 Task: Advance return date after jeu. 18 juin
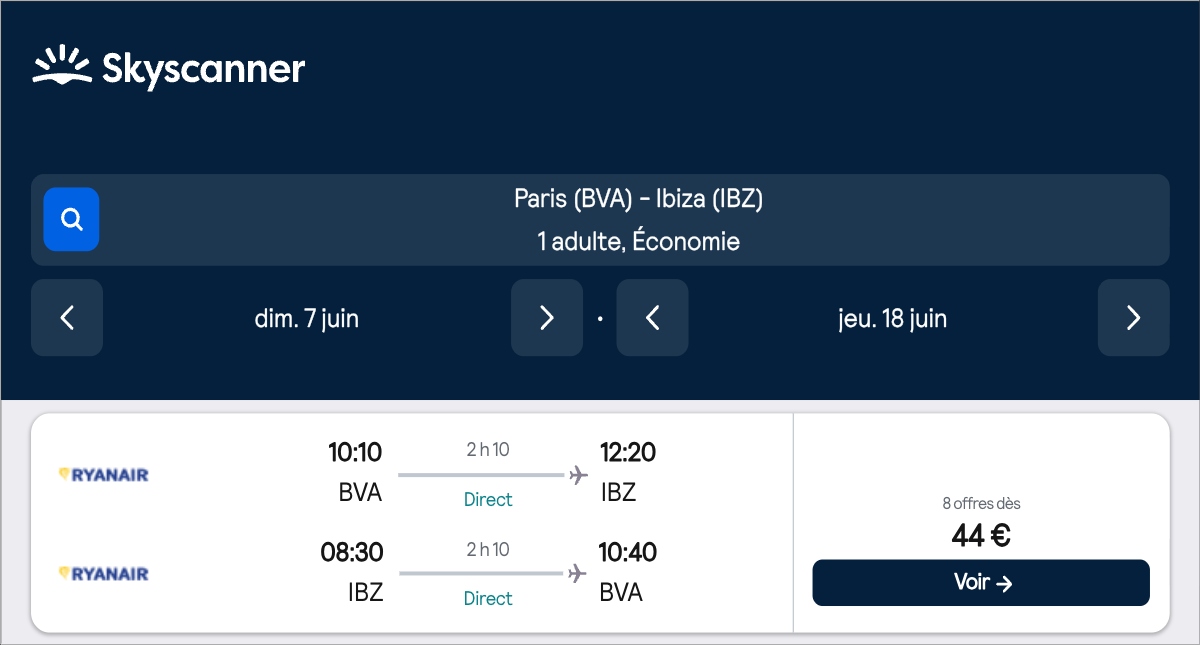pos(1133,318)
